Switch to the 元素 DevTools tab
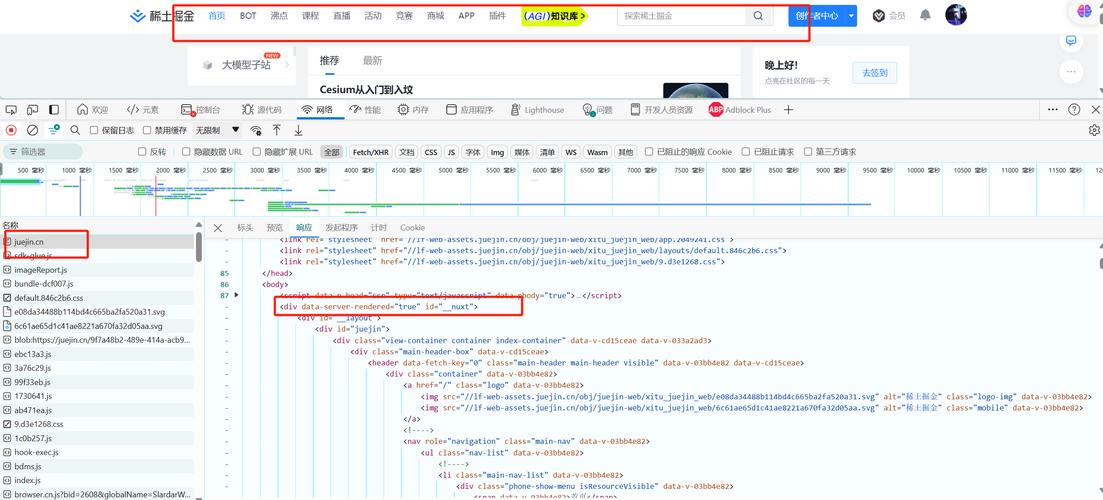The width and height of the screenshot is (1103, 500). pos(143,110)
